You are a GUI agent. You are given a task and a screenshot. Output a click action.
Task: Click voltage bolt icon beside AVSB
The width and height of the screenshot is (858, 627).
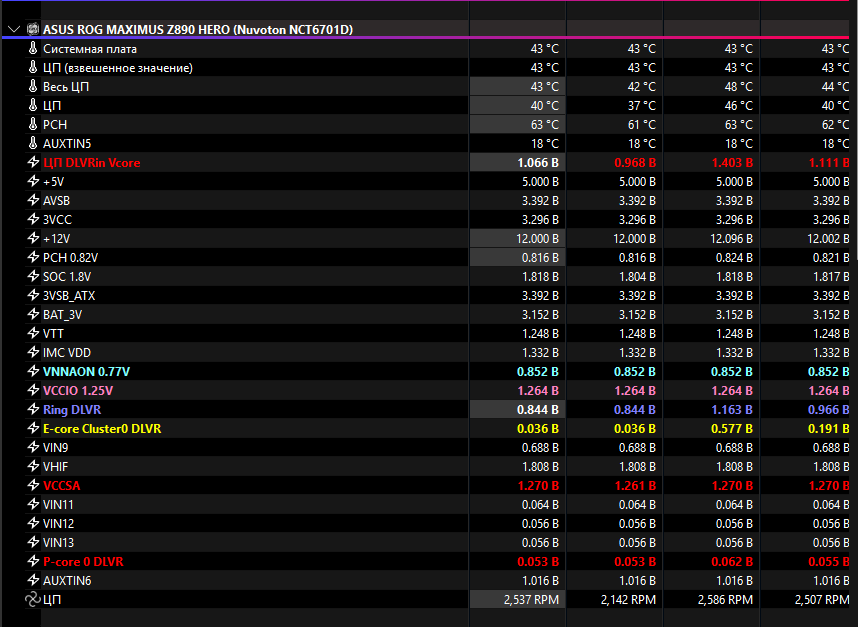pyautogui.click(x=33, y=200)
